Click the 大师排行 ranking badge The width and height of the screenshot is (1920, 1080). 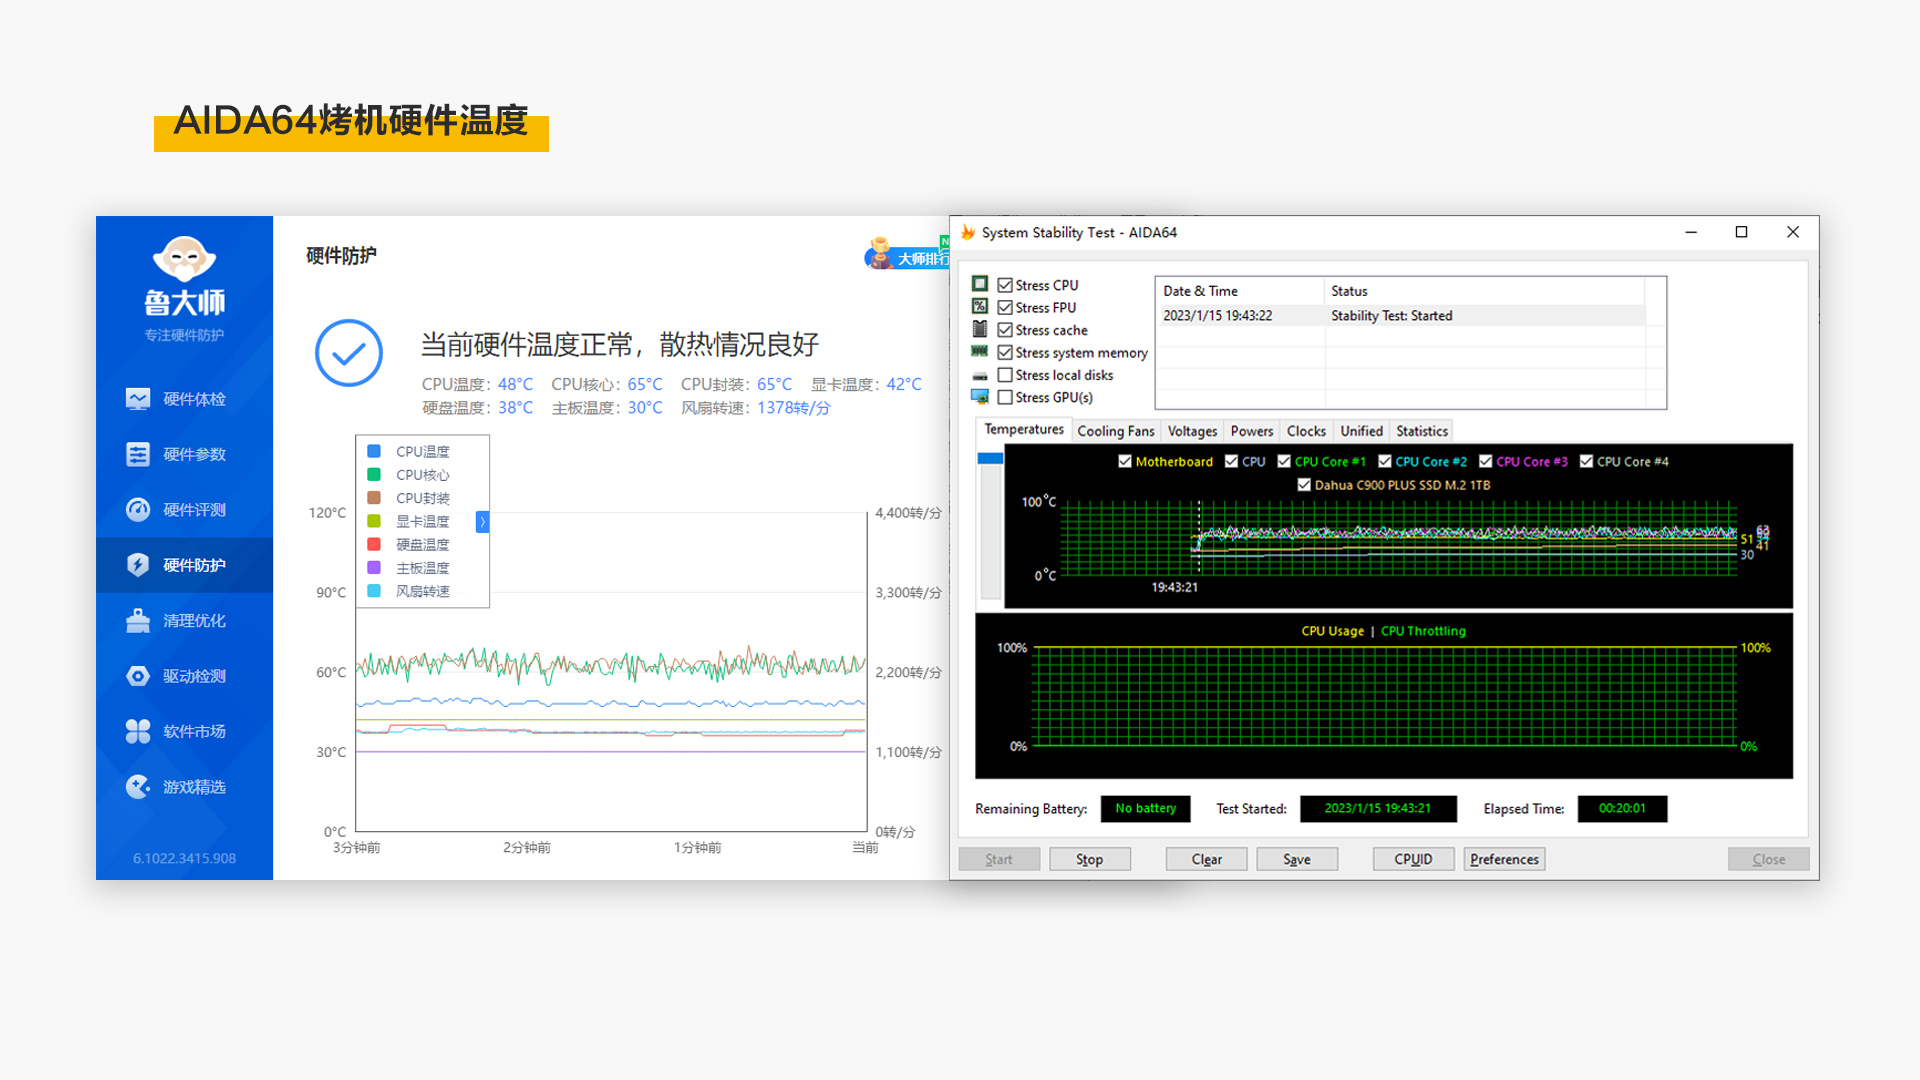[908, 256]
